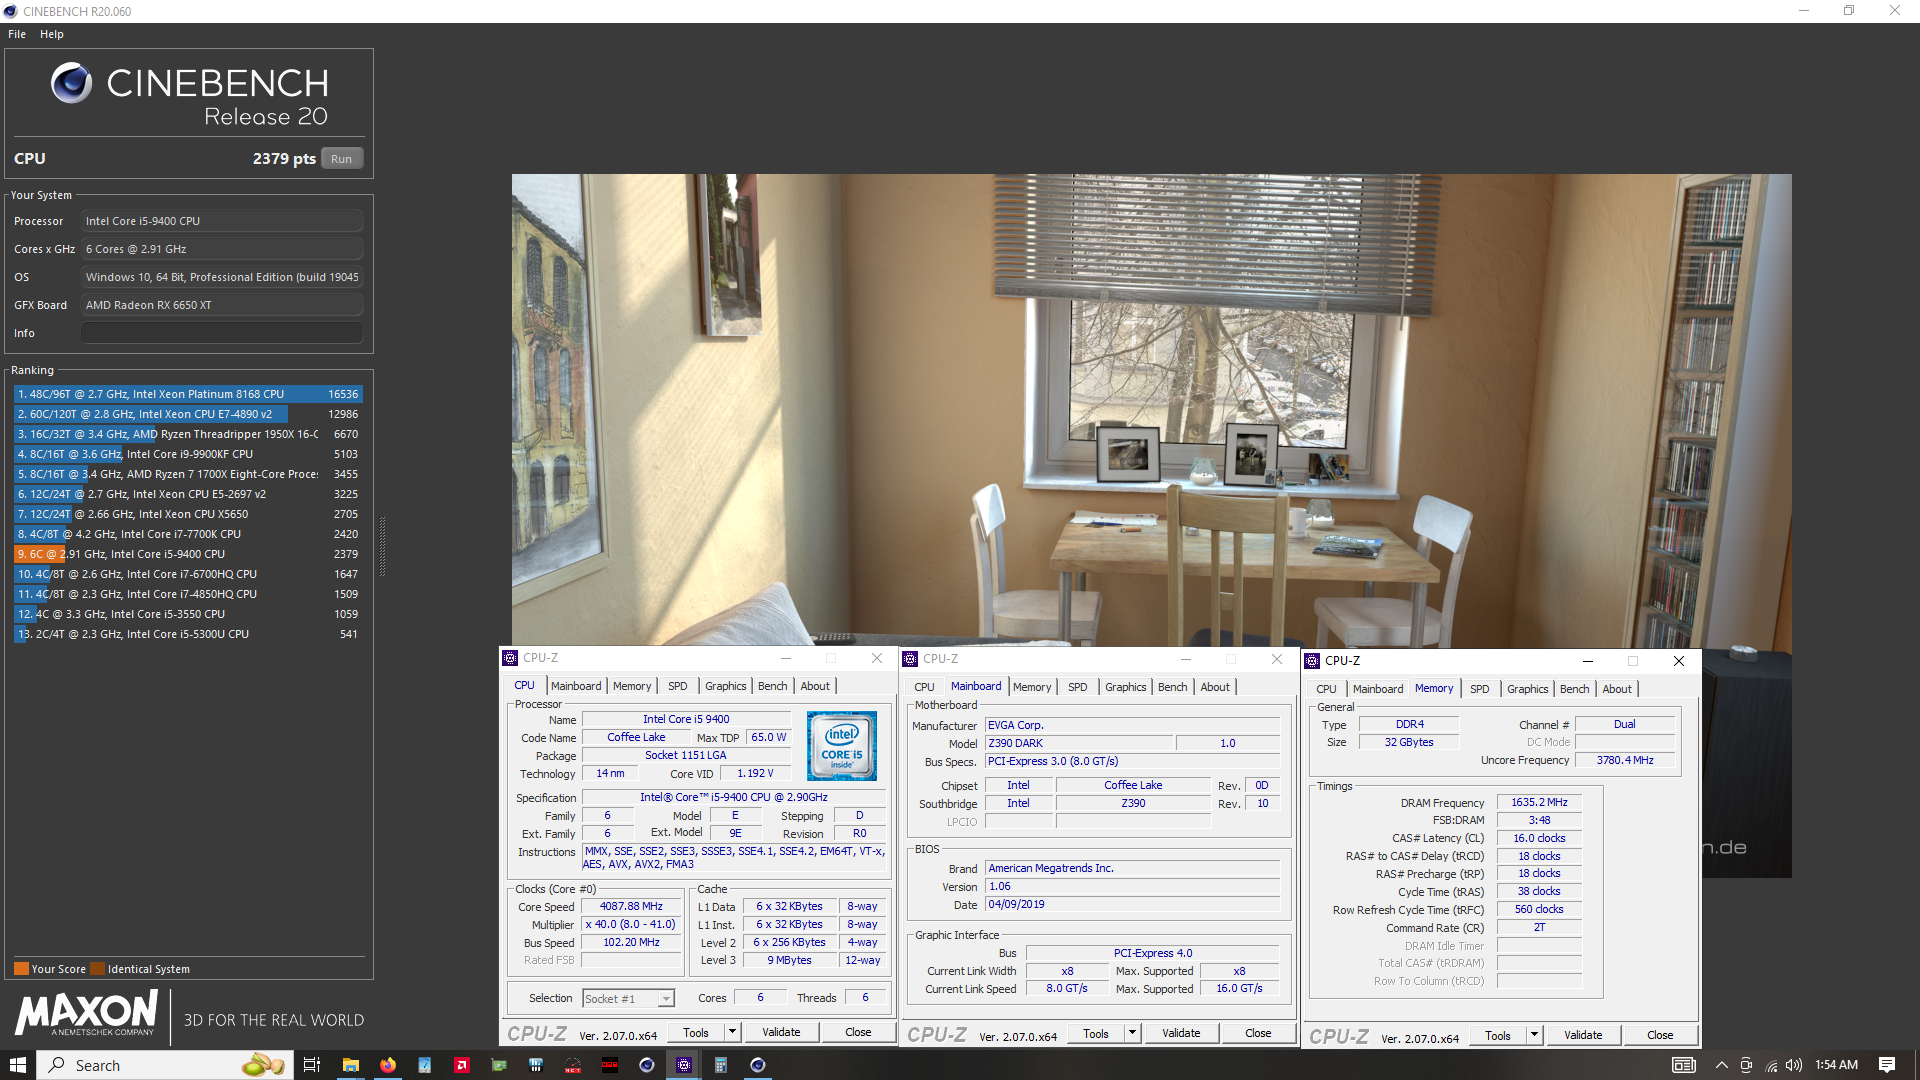The image size is (1920, 1080).
Task: Click Close button in CPU-Z Memory-tab window
Action: (1660, 1035)
